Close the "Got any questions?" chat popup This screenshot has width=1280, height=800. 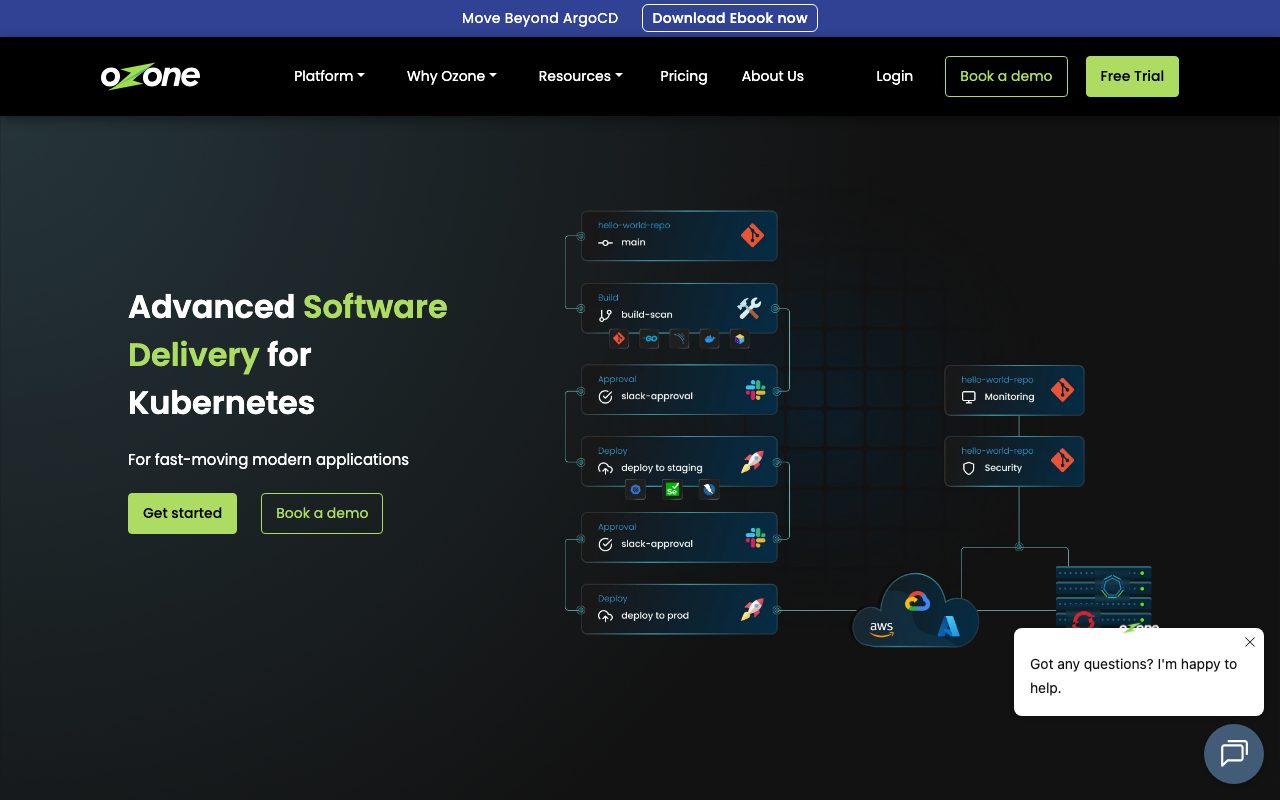click(x=1250, y=642)
